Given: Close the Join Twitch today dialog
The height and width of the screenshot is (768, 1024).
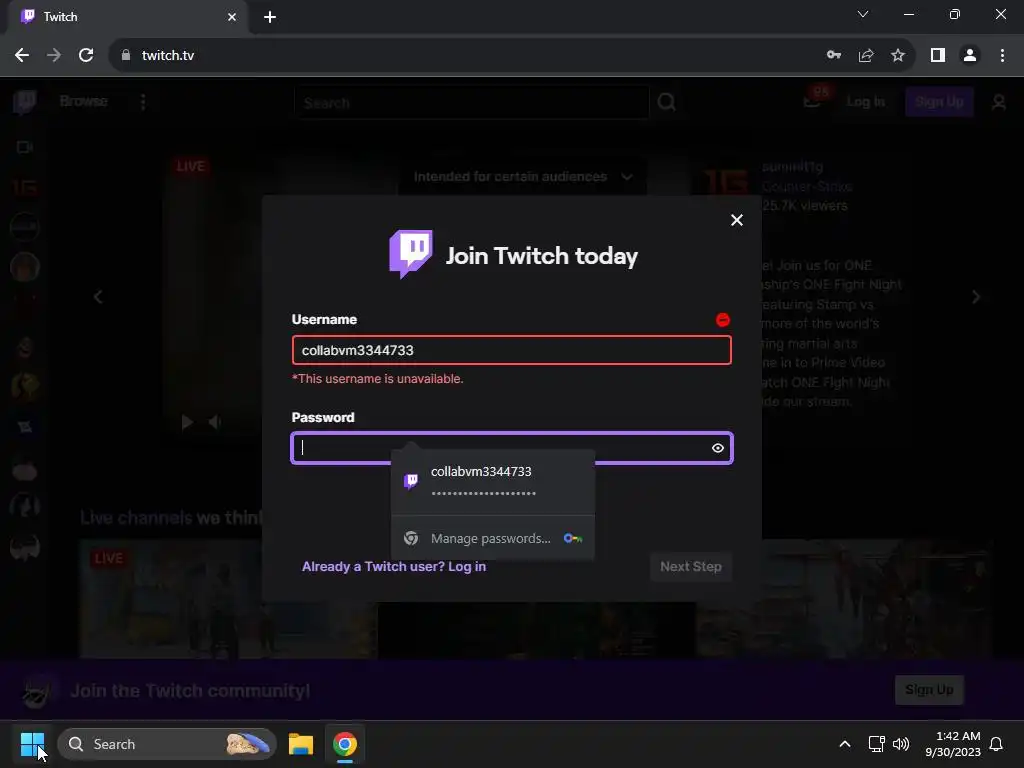Looking at the screenshot, I should [737, 220].
